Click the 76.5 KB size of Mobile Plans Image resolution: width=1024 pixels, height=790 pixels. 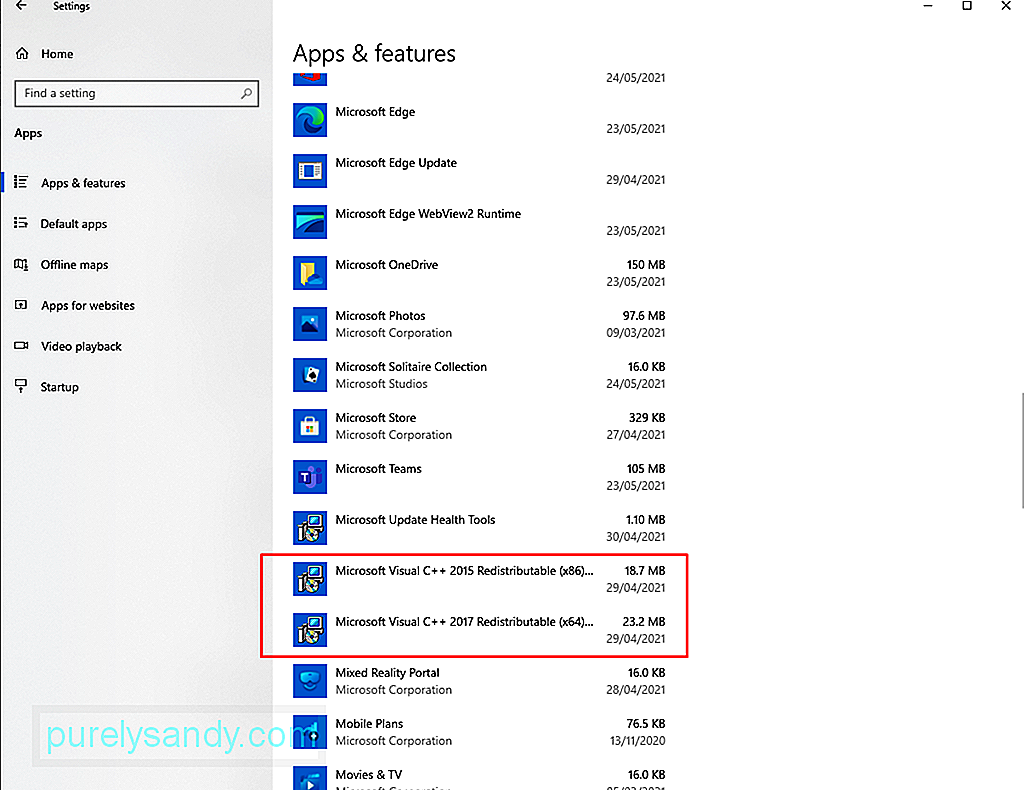[x=645, y=723]
